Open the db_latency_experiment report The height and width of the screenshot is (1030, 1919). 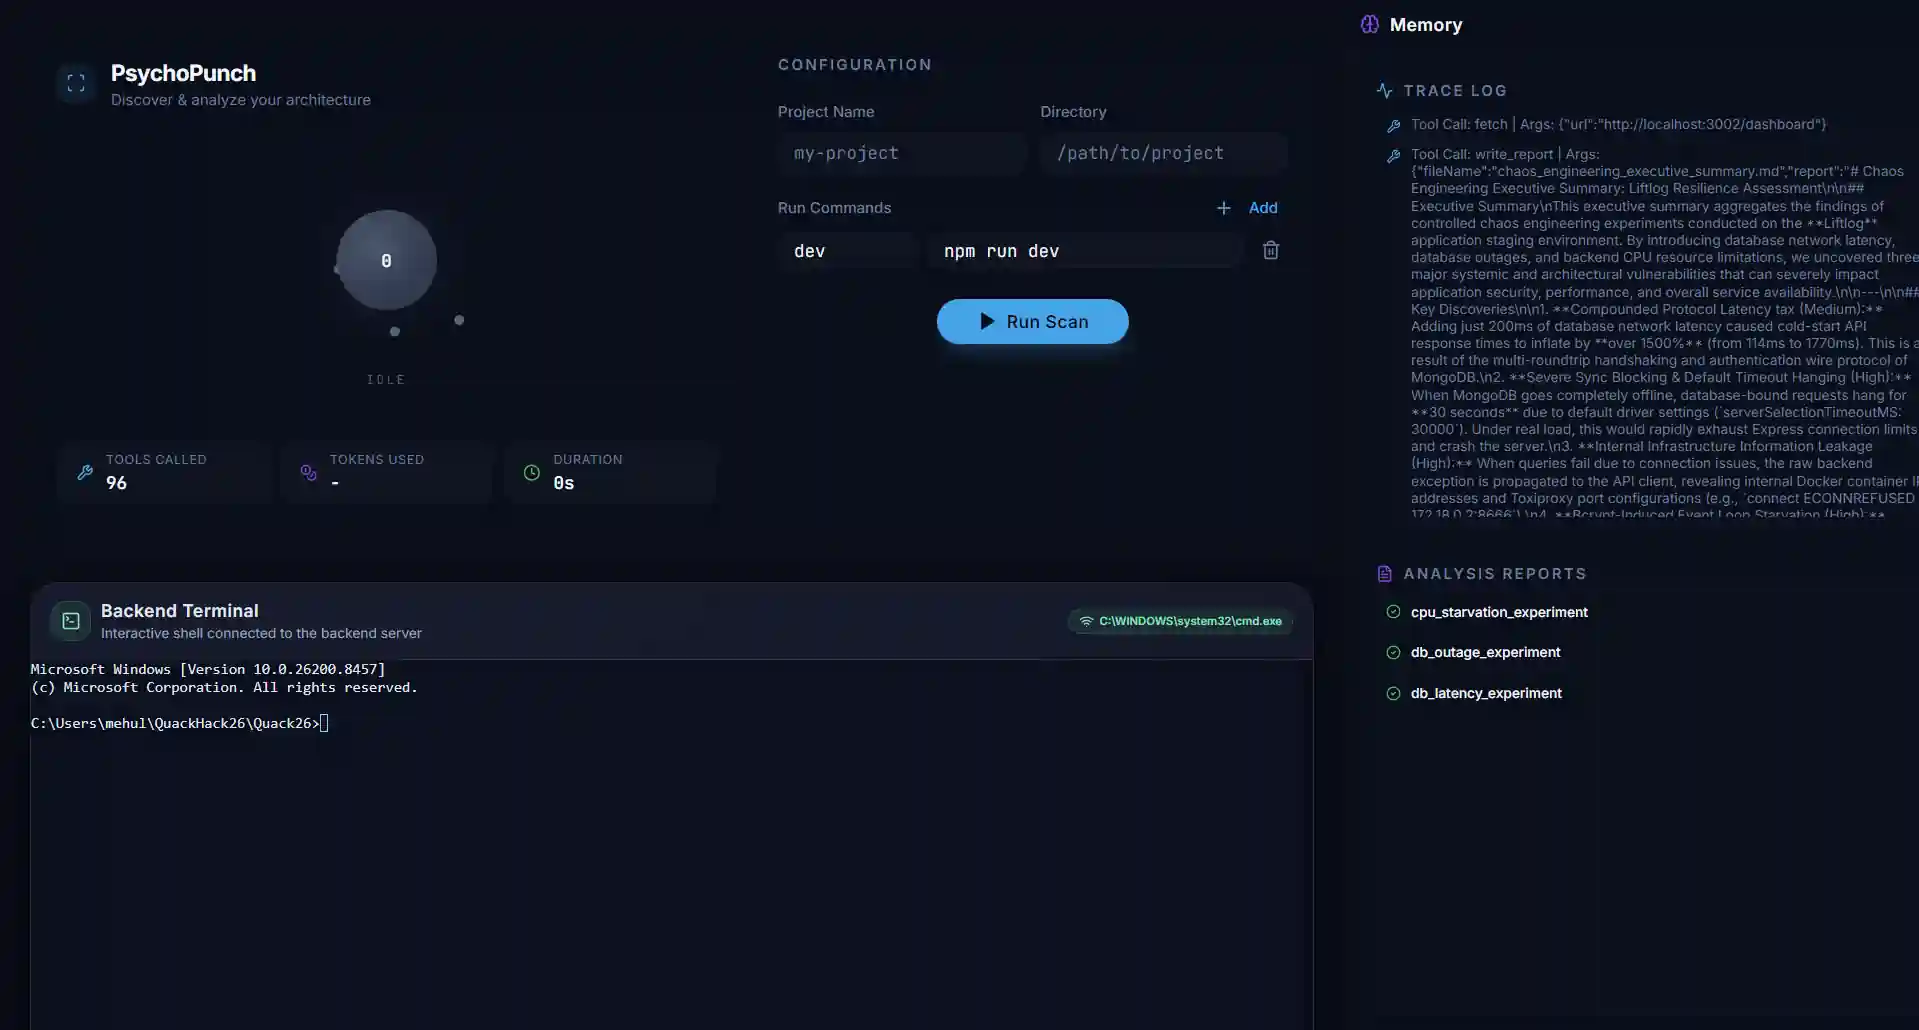(x=1486, y=693)
